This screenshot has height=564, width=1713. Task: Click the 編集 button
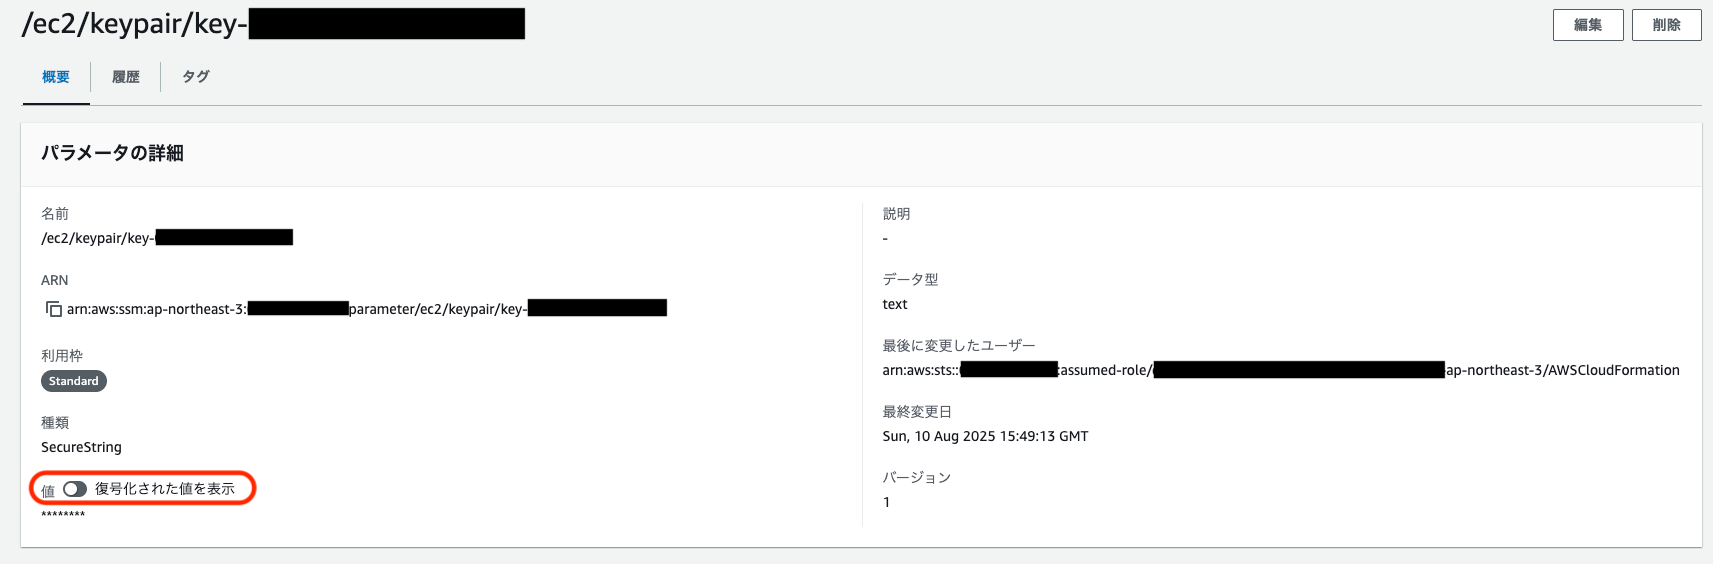click(x=1588, y=25)
